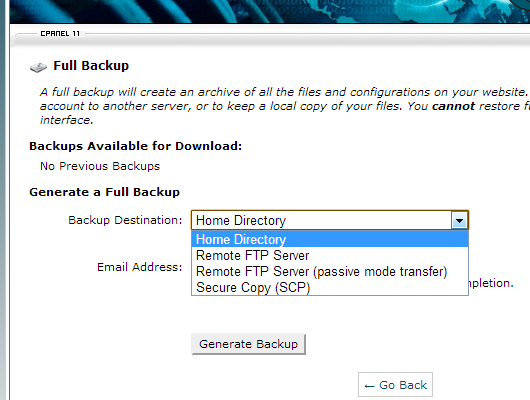Click the Generate a Full Backup heading

[104, 192]
